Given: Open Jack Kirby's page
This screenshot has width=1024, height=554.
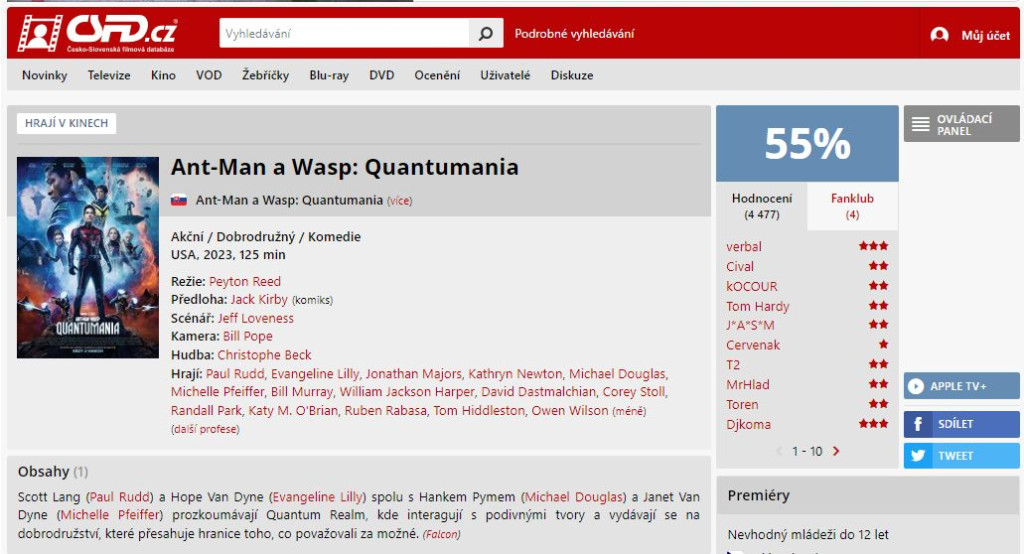Looking at the screenshot, I should pos(259,299).
